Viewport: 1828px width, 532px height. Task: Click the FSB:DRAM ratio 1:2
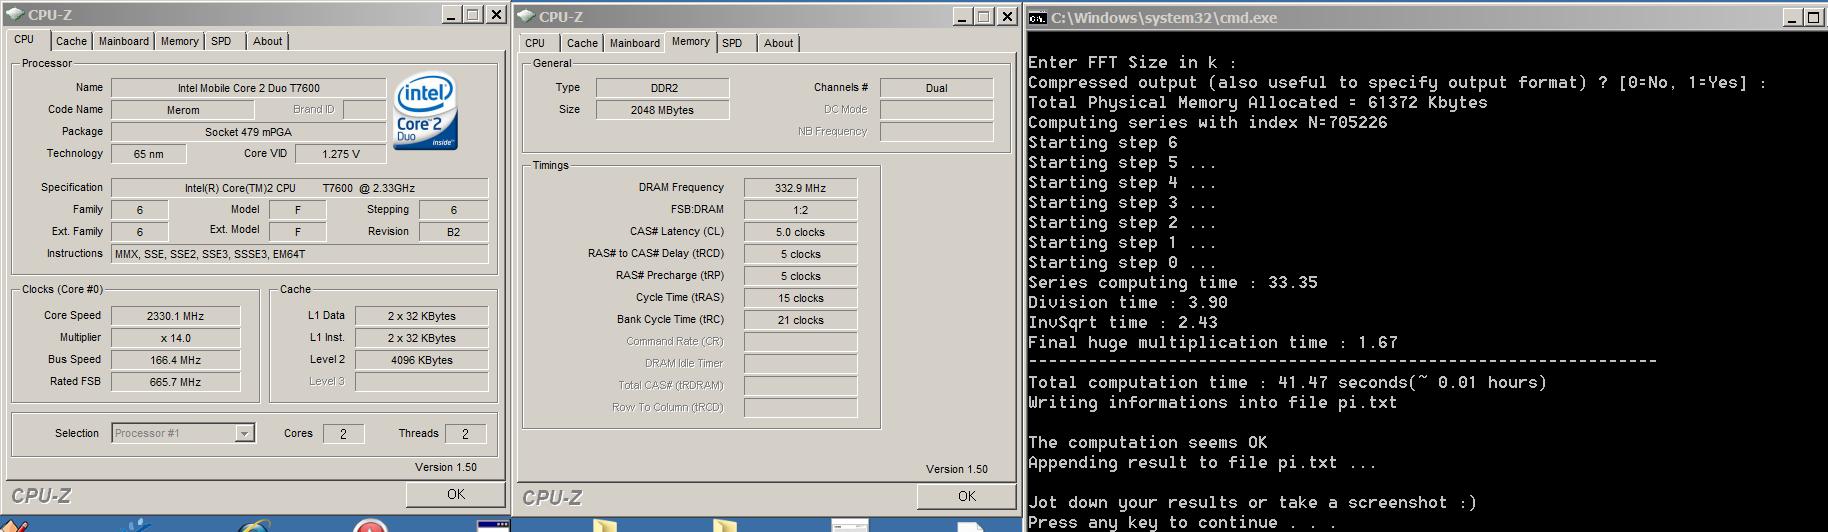800,210
